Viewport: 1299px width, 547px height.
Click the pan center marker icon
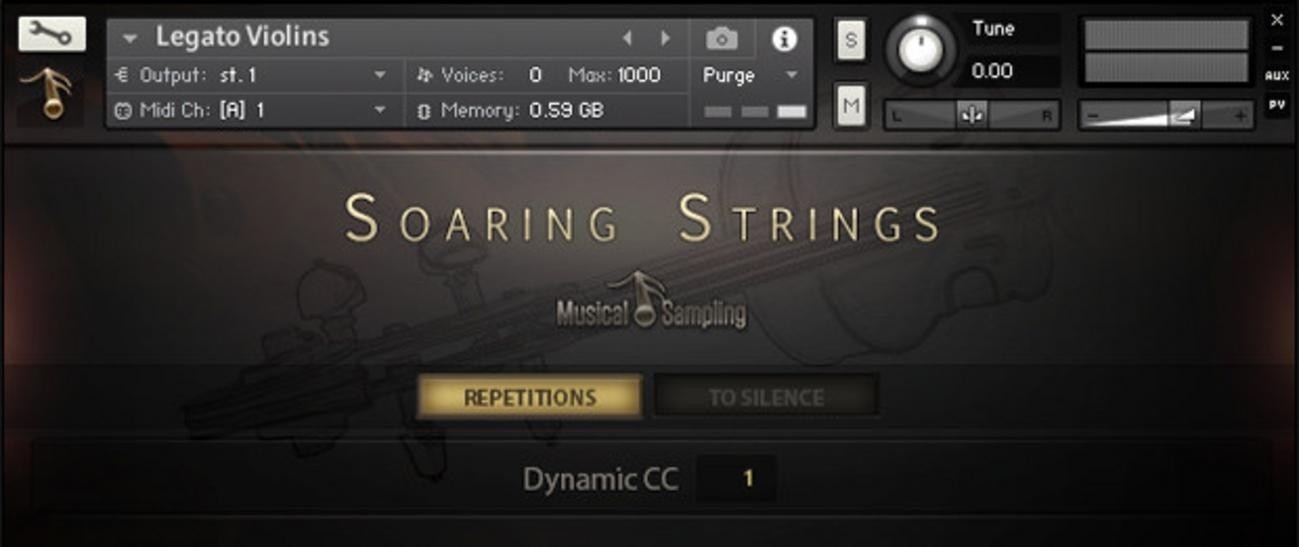click(x=971, y=115)
